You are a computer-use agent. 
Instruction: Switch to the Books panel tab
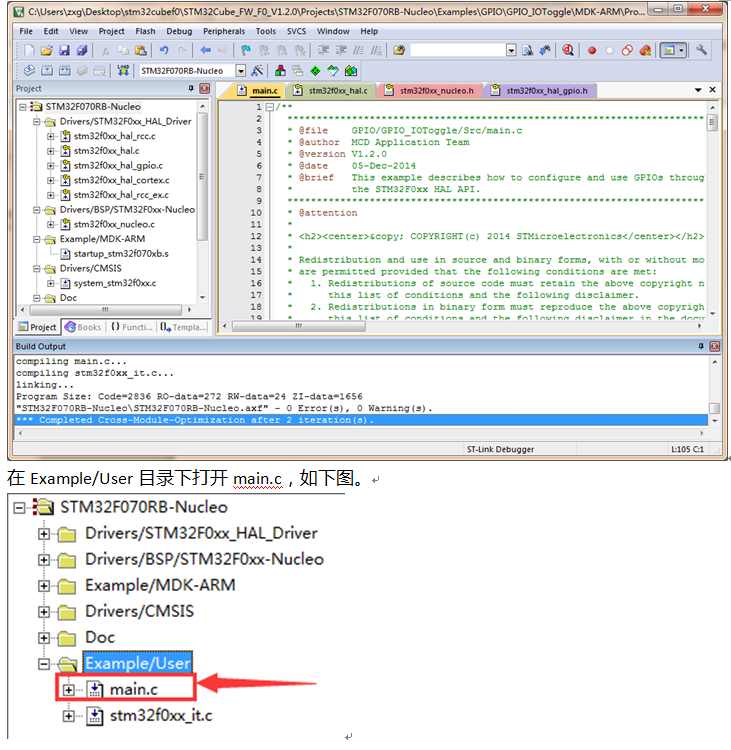83,327
